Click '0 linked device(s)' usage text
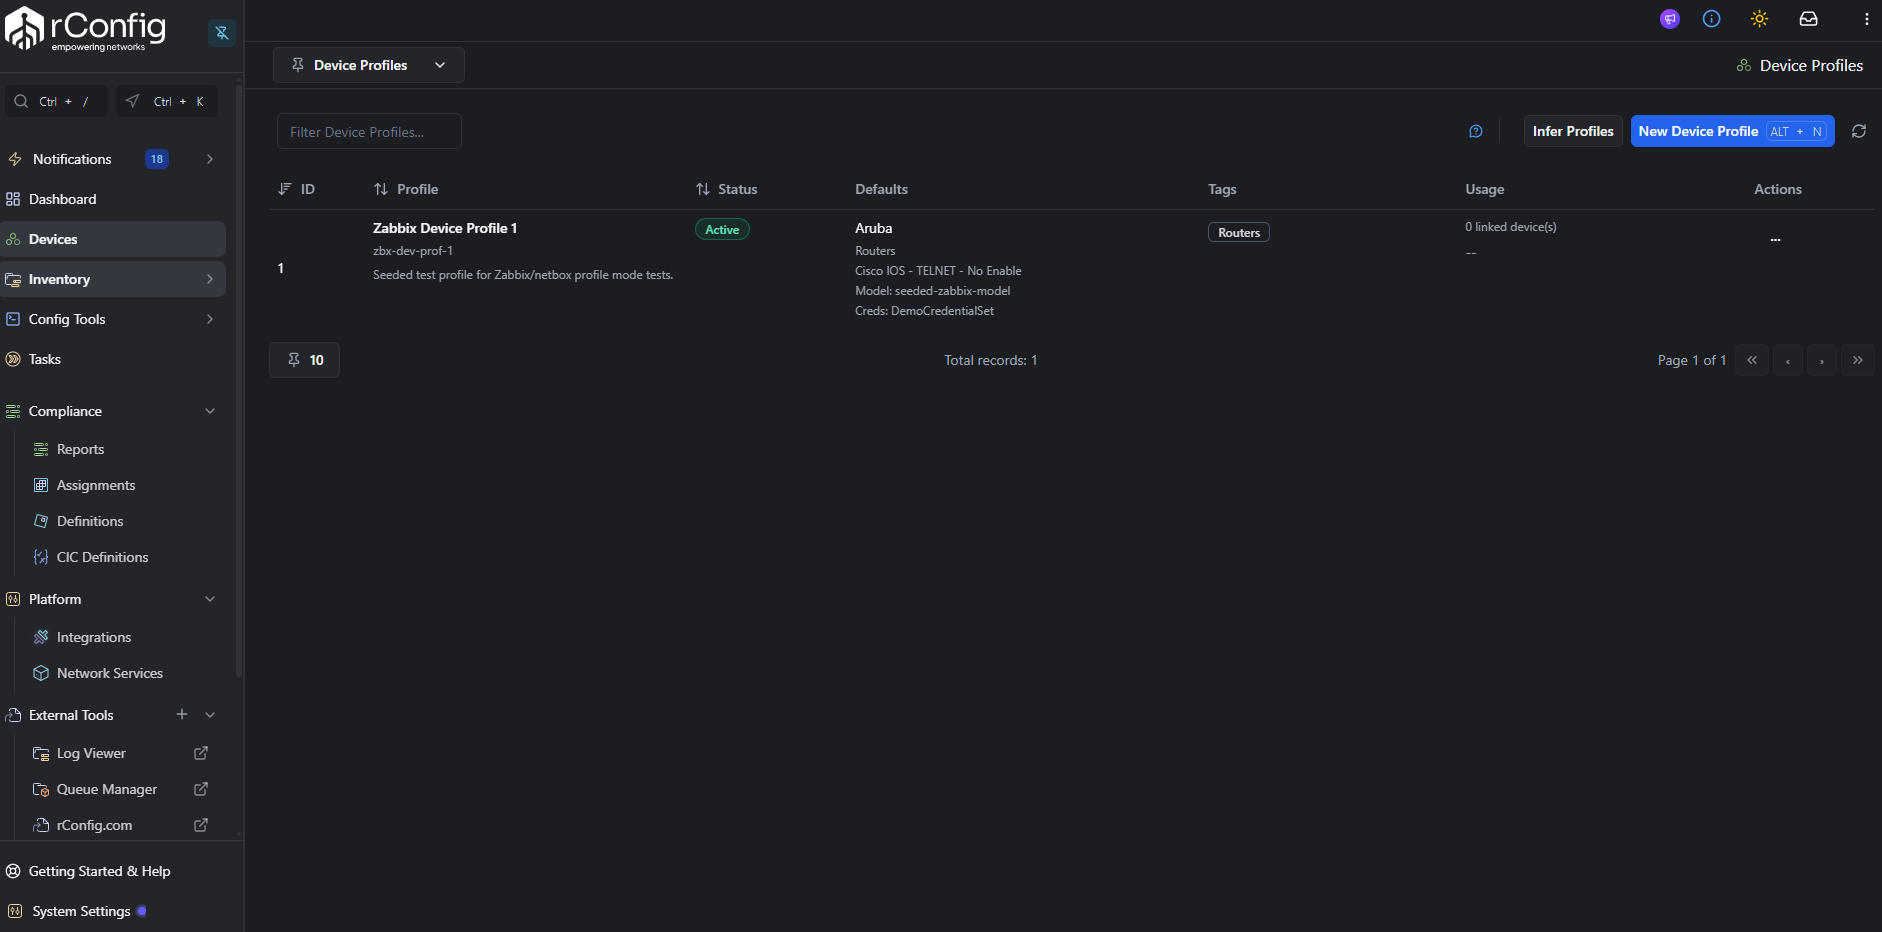Screen dimensions: 1882x932 click(1511, 227)
